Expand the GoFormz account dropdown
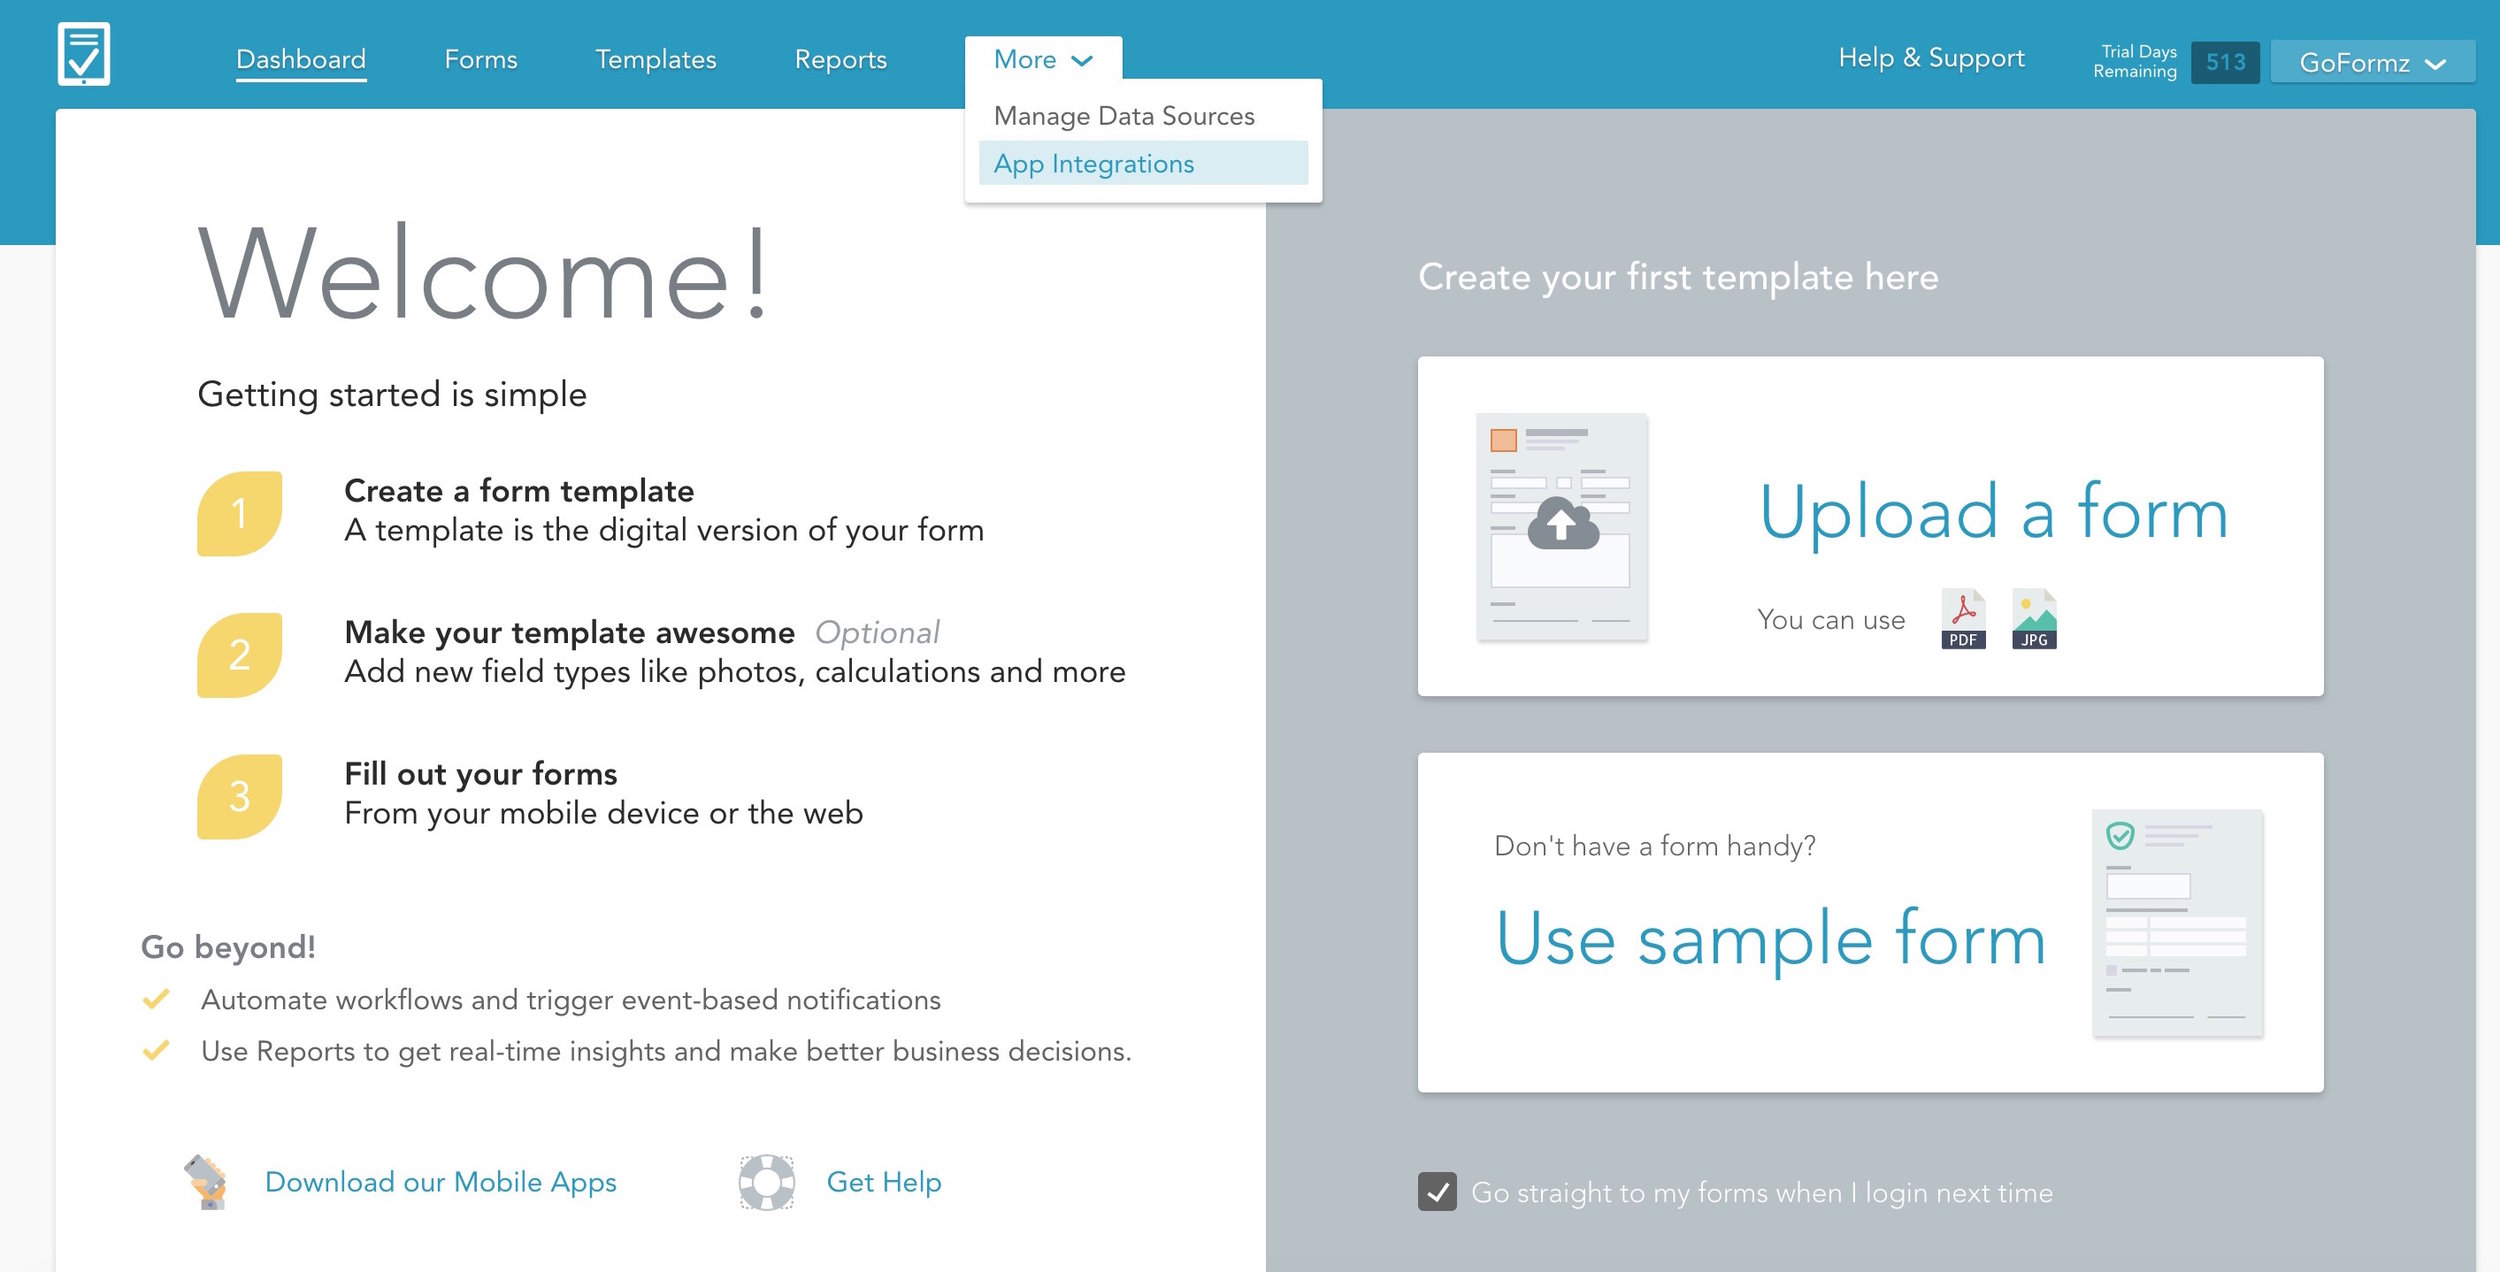This screenshot has height=1272, width=2500. [x=2372, y=62]
